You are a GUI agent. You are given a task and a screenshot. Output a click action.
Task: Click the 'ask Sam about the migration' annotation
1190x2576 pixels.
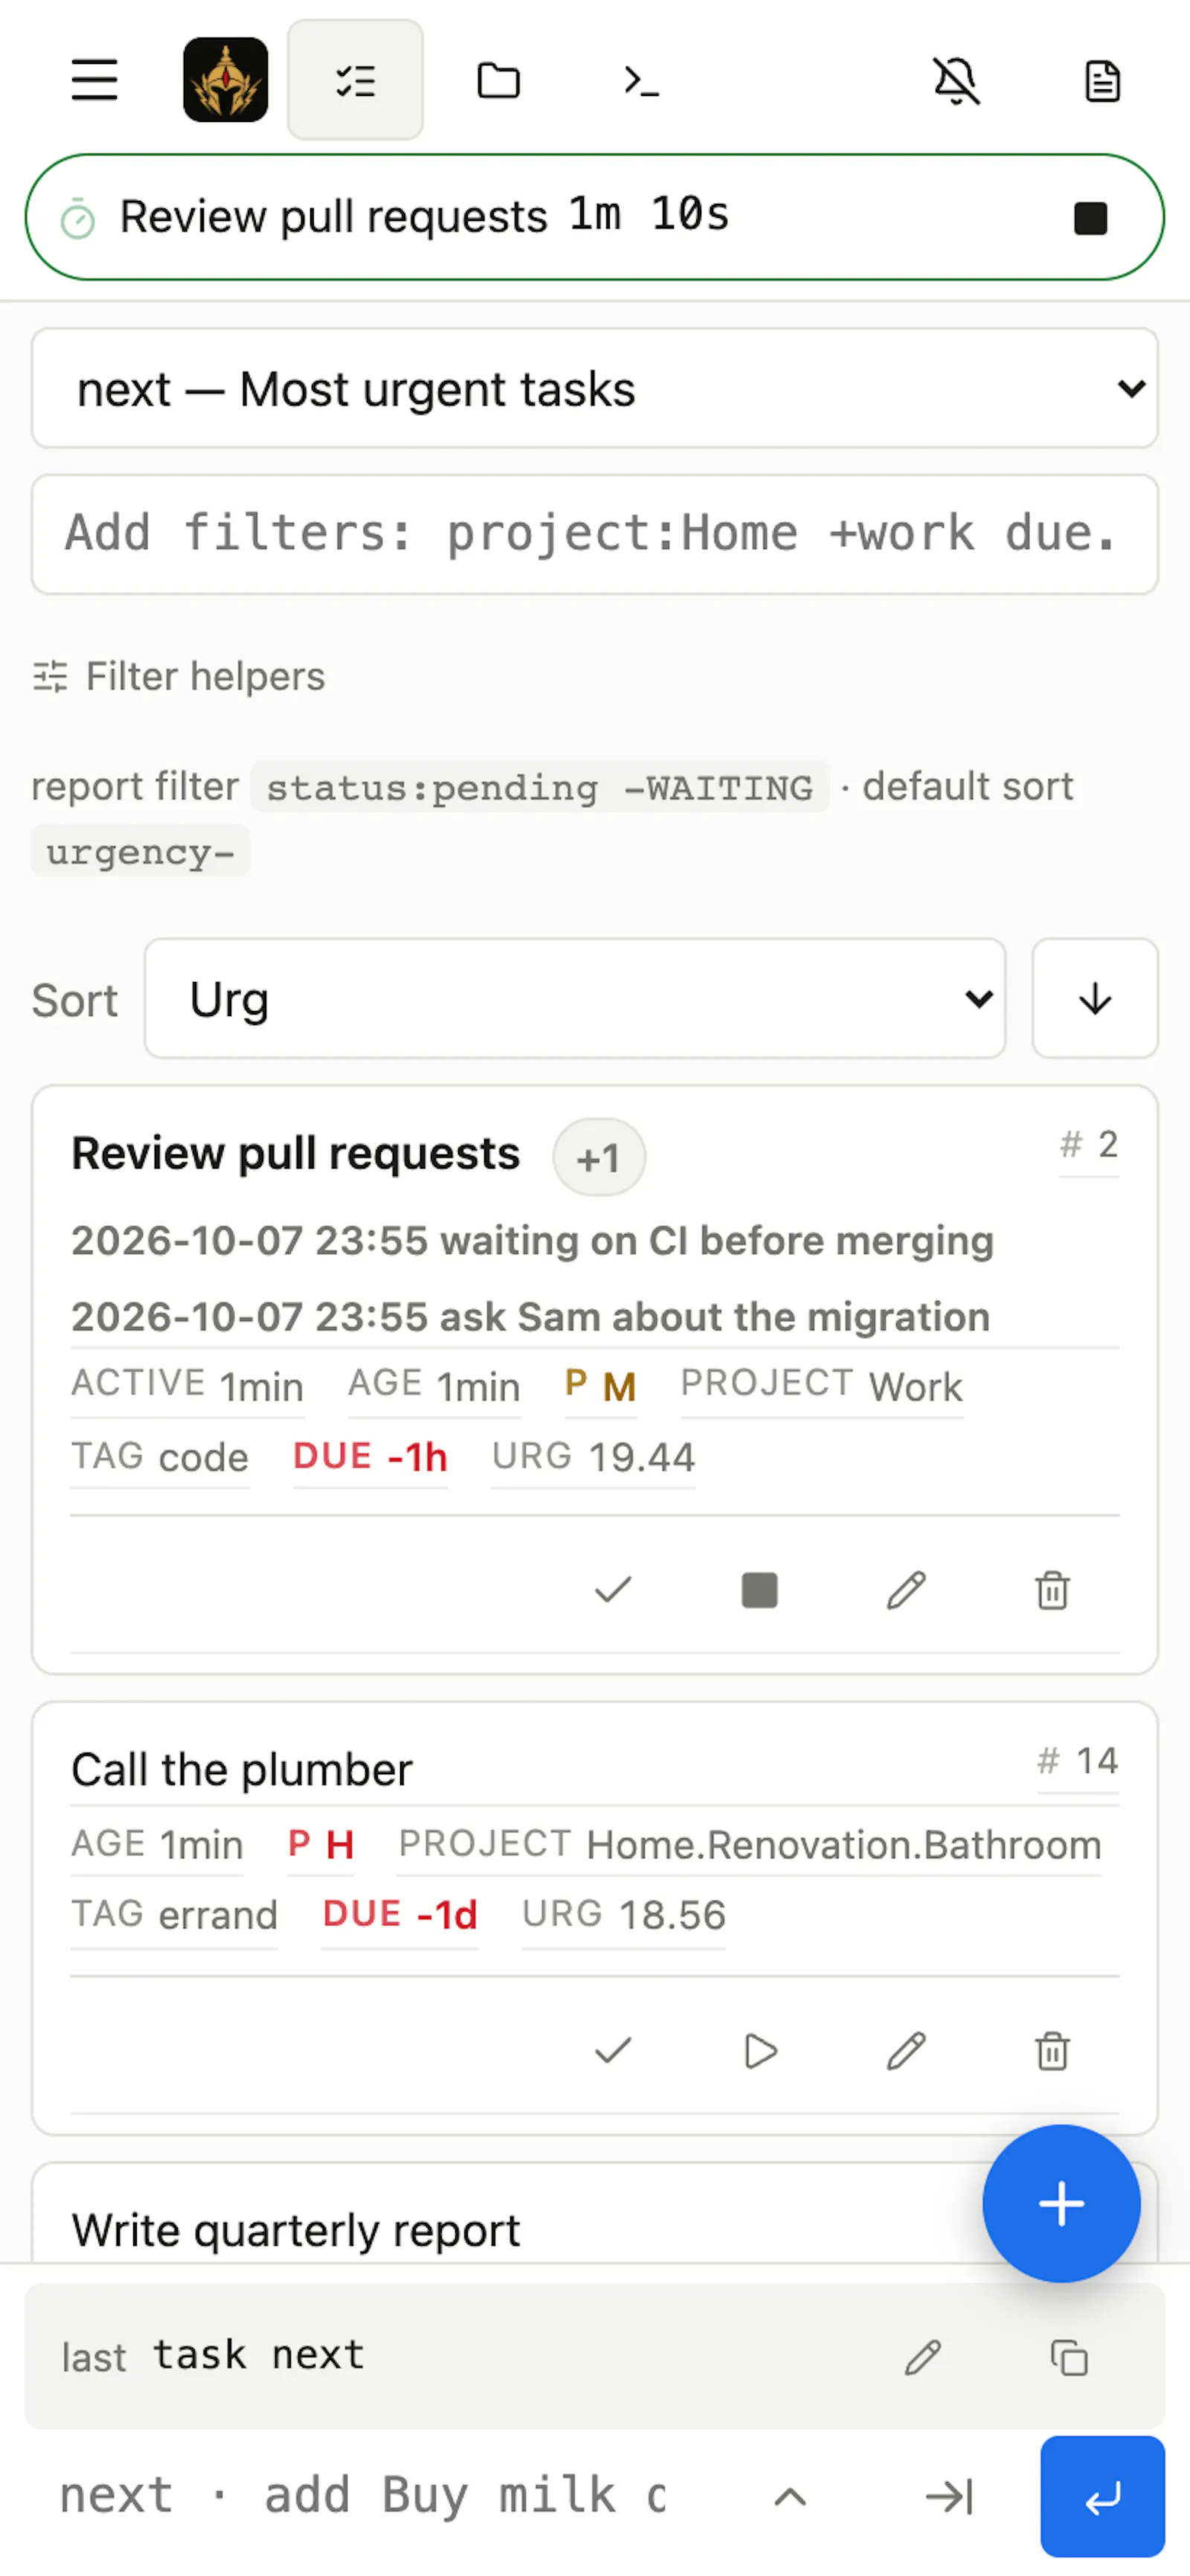coord(531,1317)
